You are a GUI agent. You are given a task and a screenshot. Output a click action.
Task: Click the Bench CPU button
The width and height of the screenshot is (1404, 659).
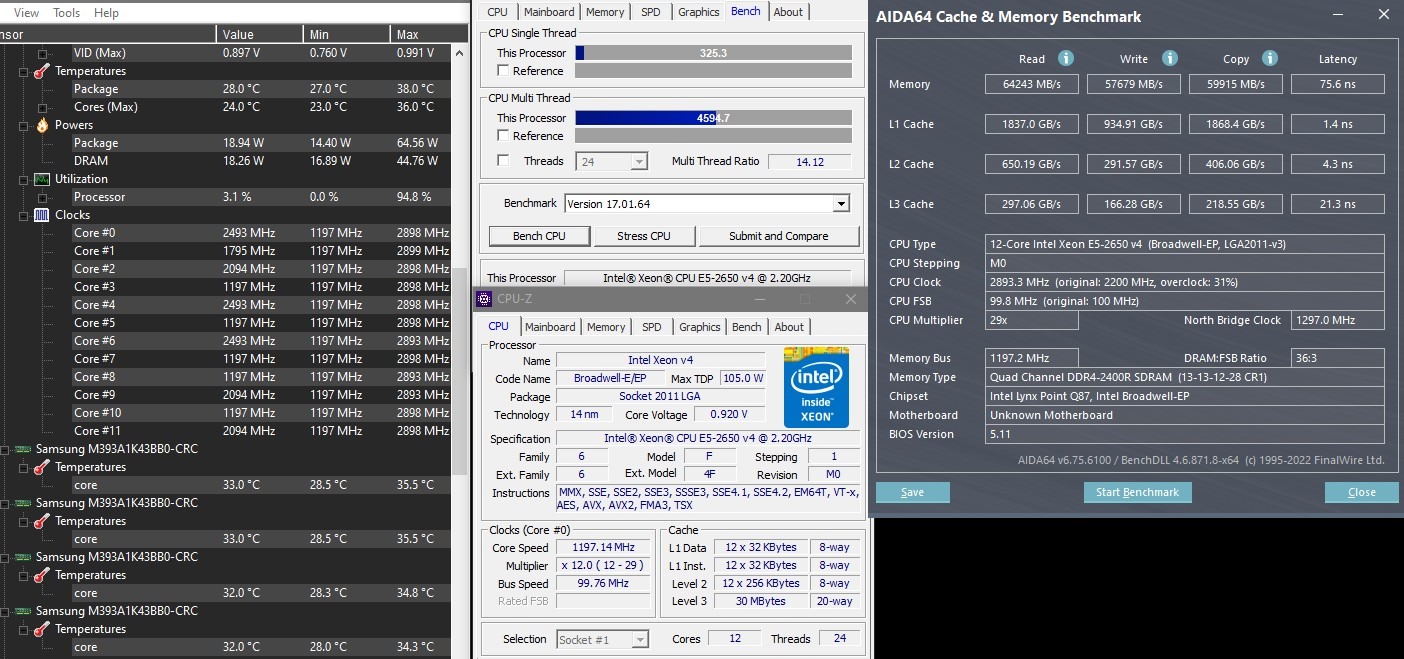[x=539, y=236]
